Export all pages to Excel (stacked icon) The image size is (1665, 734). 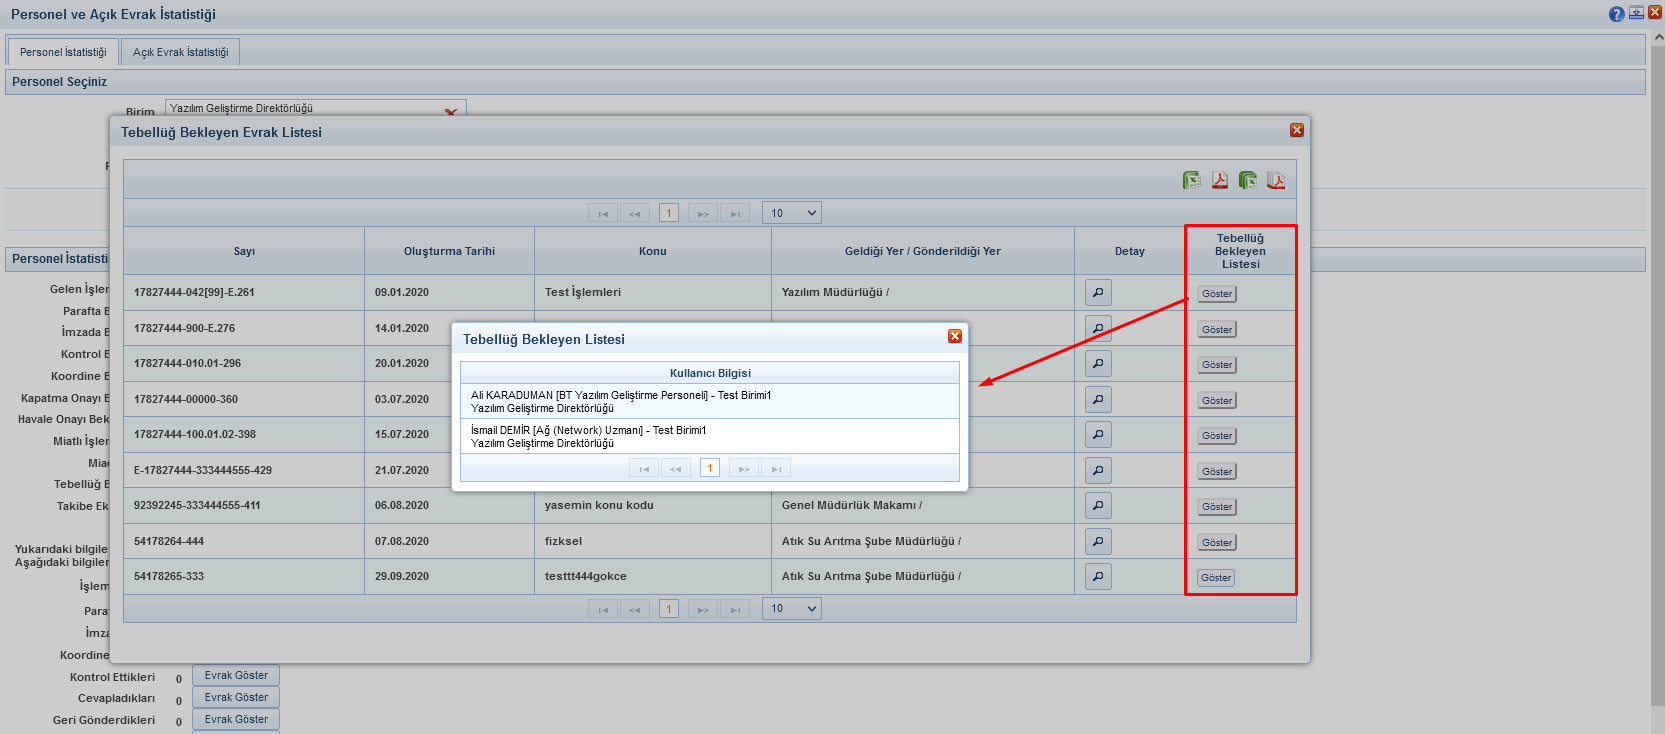coord(1247,180)
